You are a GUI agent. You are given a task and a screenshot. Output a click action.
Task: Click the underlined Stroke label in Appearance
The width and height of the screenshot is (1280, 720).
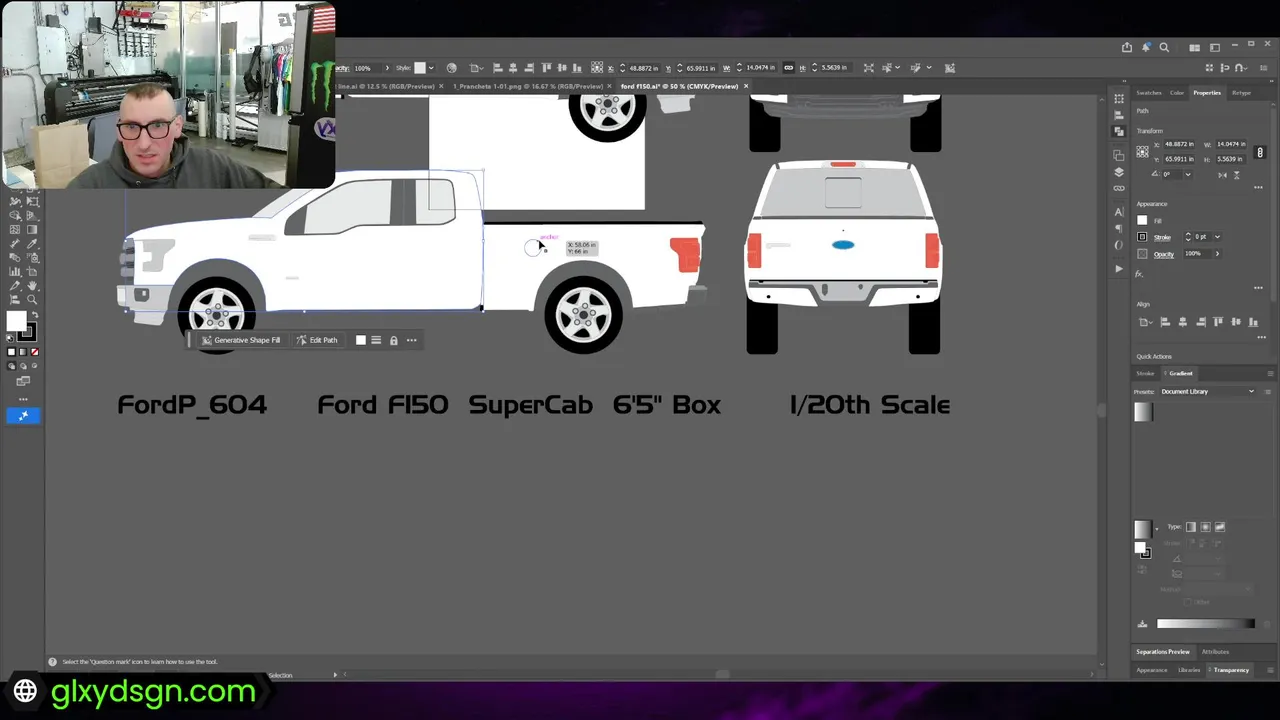point(1162,238)
